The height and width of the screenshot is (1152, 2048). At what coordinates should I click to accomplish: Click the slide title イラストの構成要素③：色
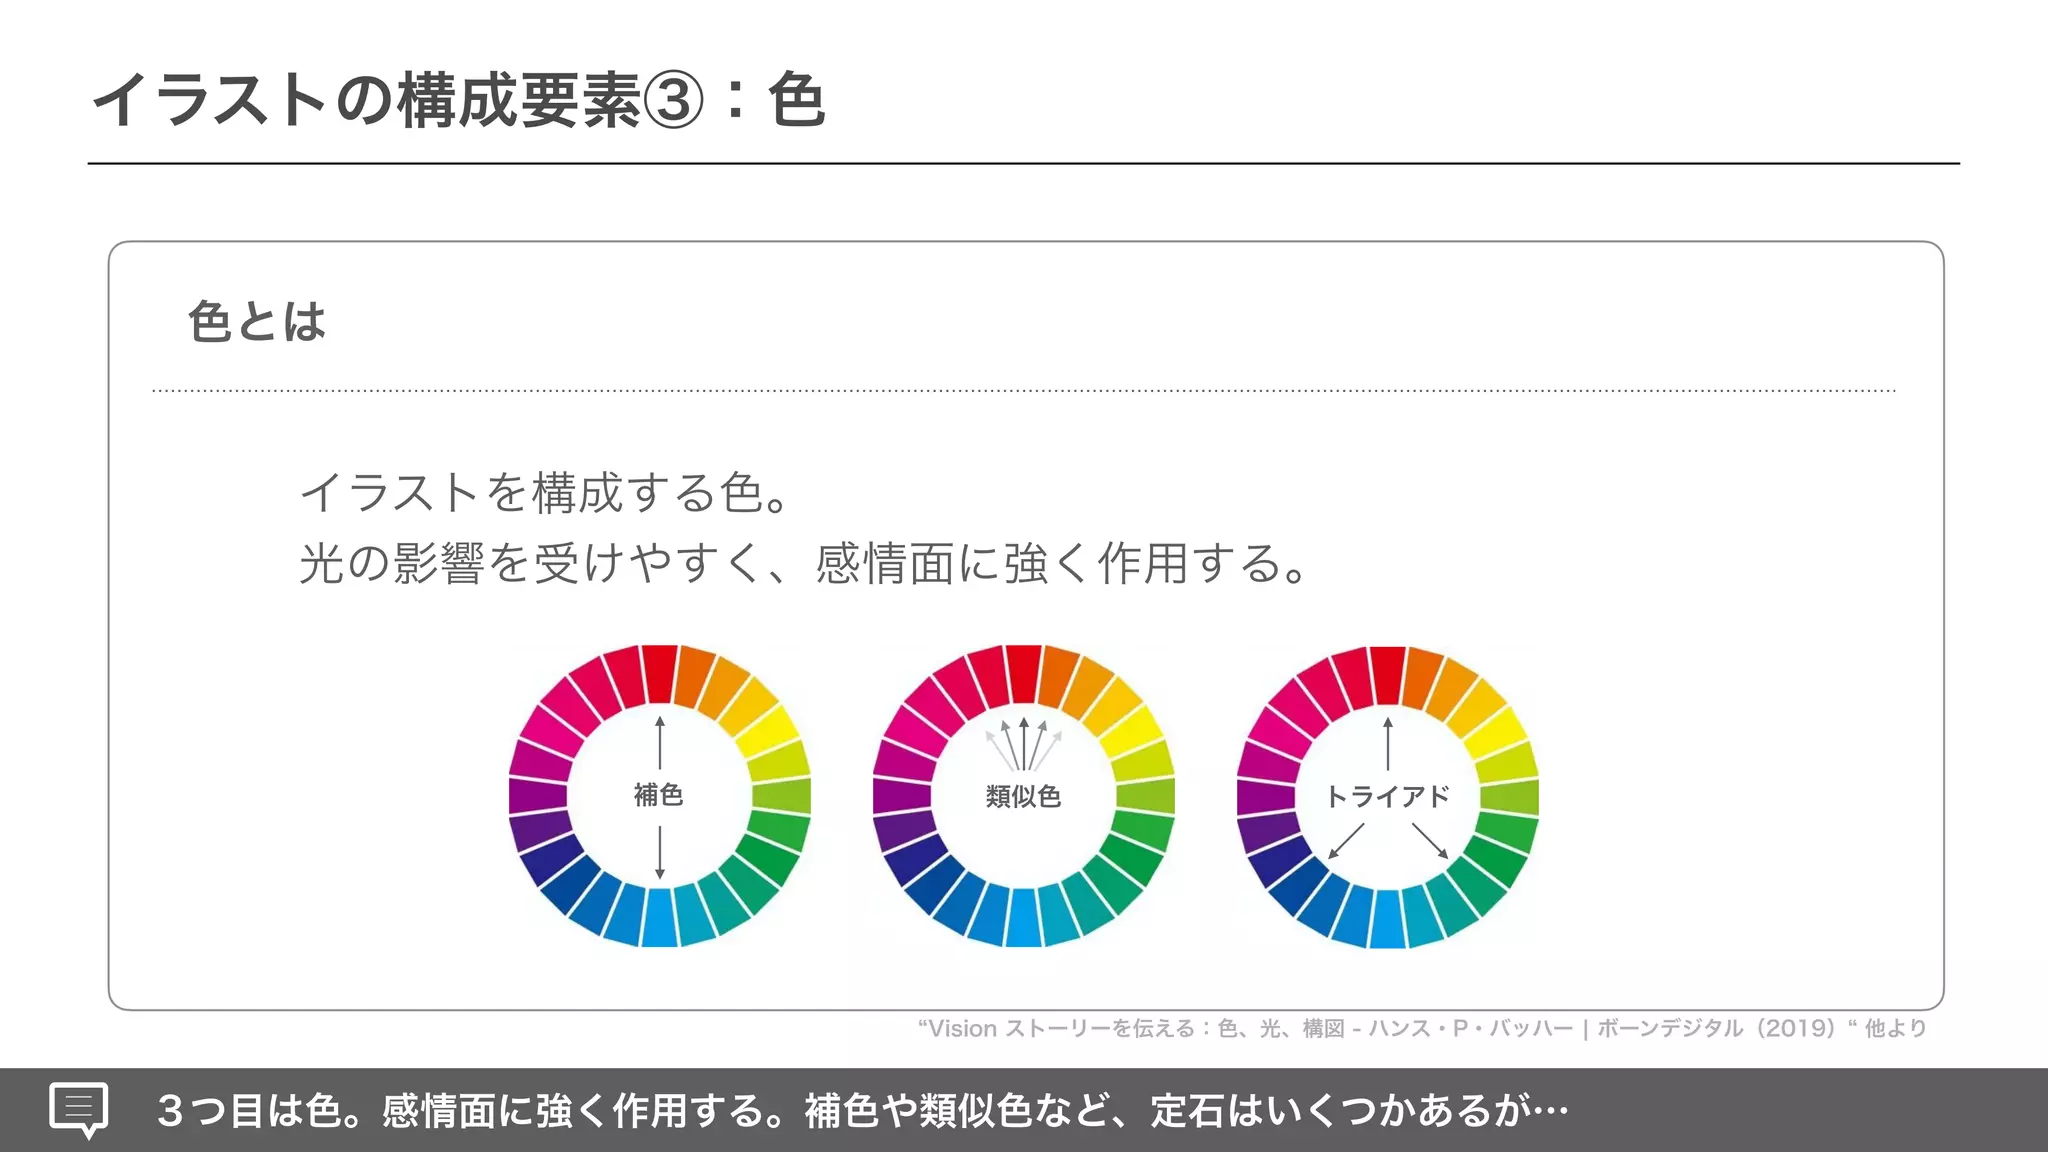(459, 101)
